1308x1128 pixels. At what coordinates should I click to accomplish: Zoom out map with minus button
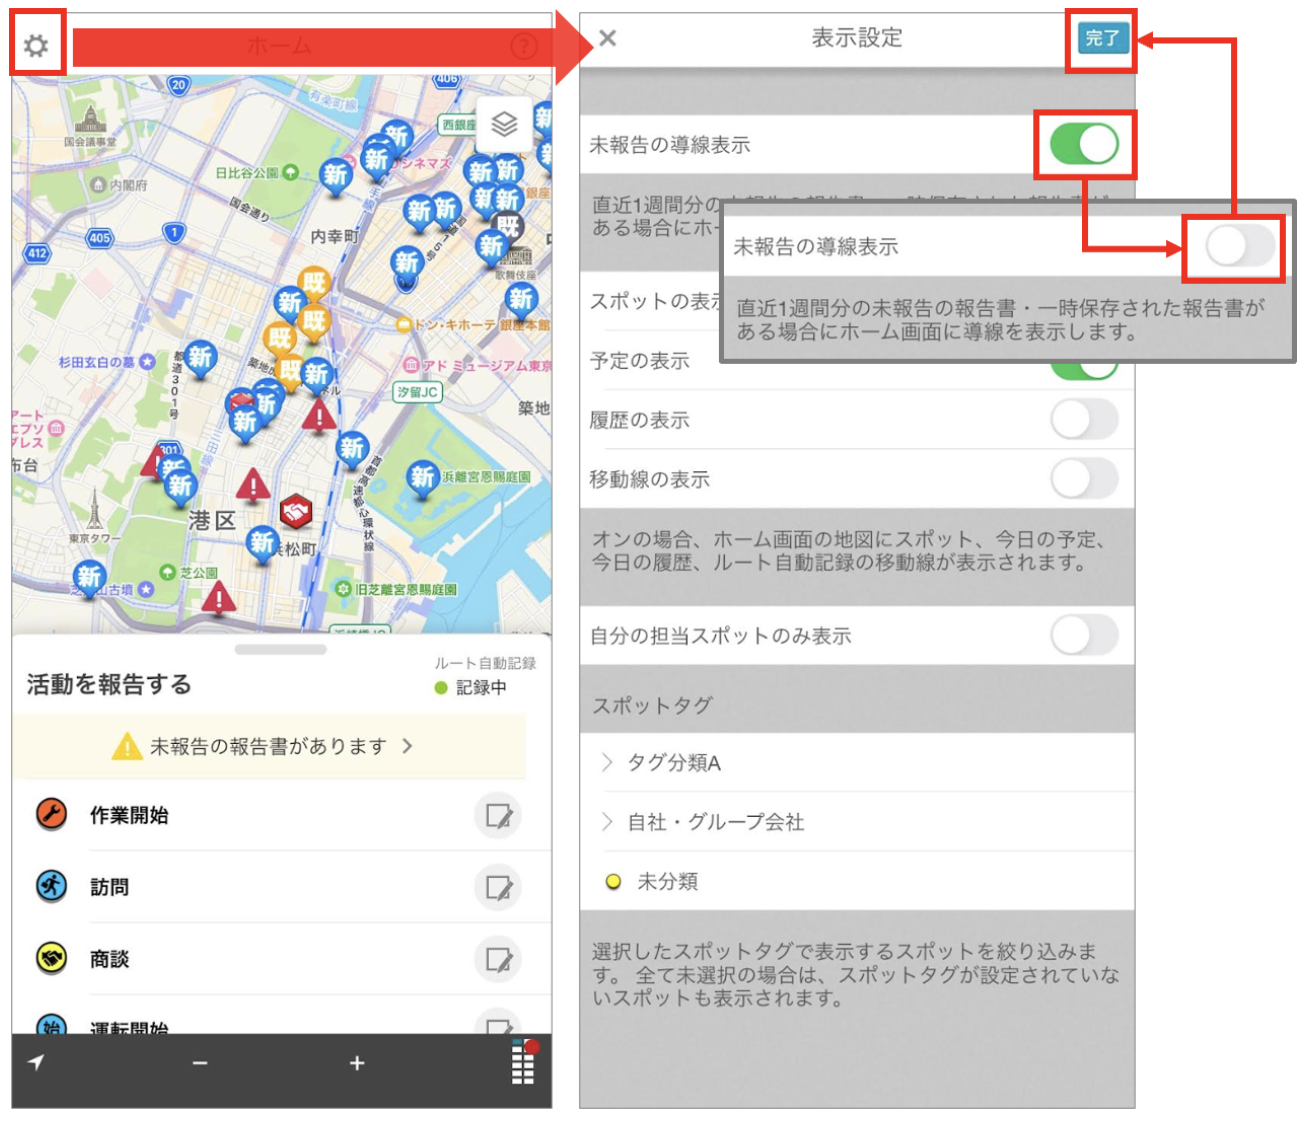click(200, 1063)
